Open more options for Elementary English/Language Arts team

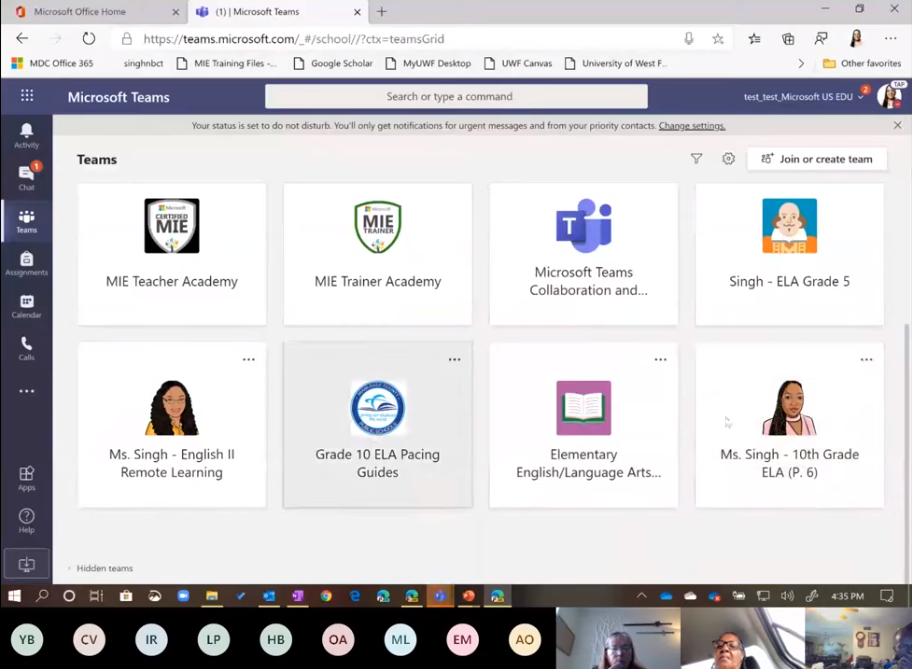pyautogui.click(x=660, y=360)
